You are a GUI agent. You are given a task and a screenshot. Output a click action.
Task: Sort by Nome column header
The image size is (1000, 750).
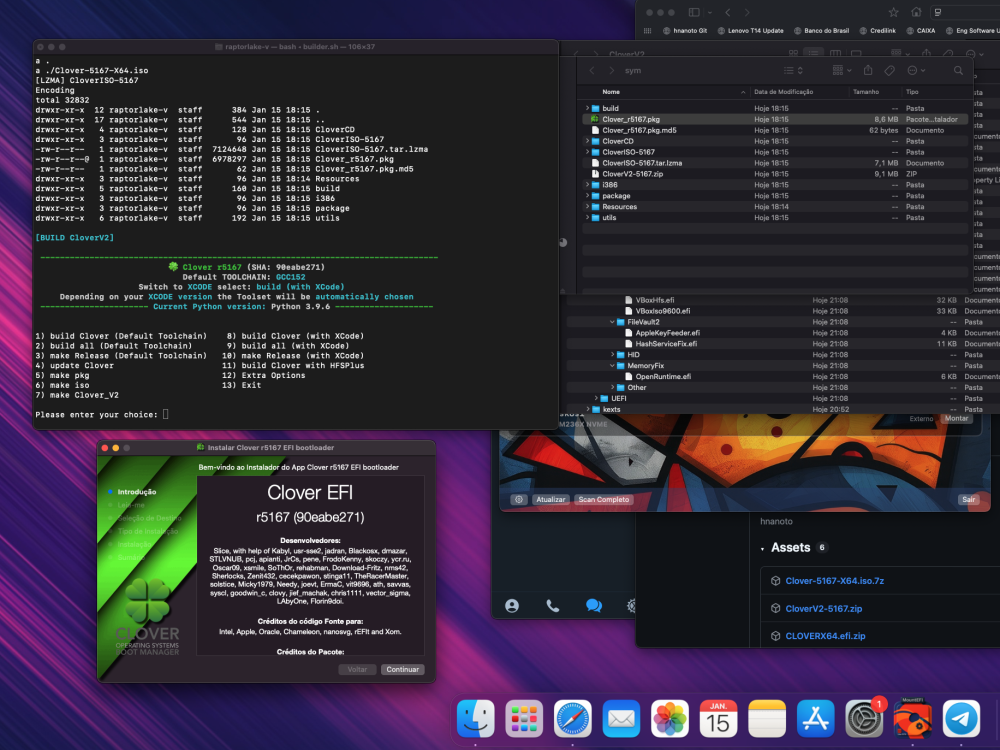[x=611, y=92]
